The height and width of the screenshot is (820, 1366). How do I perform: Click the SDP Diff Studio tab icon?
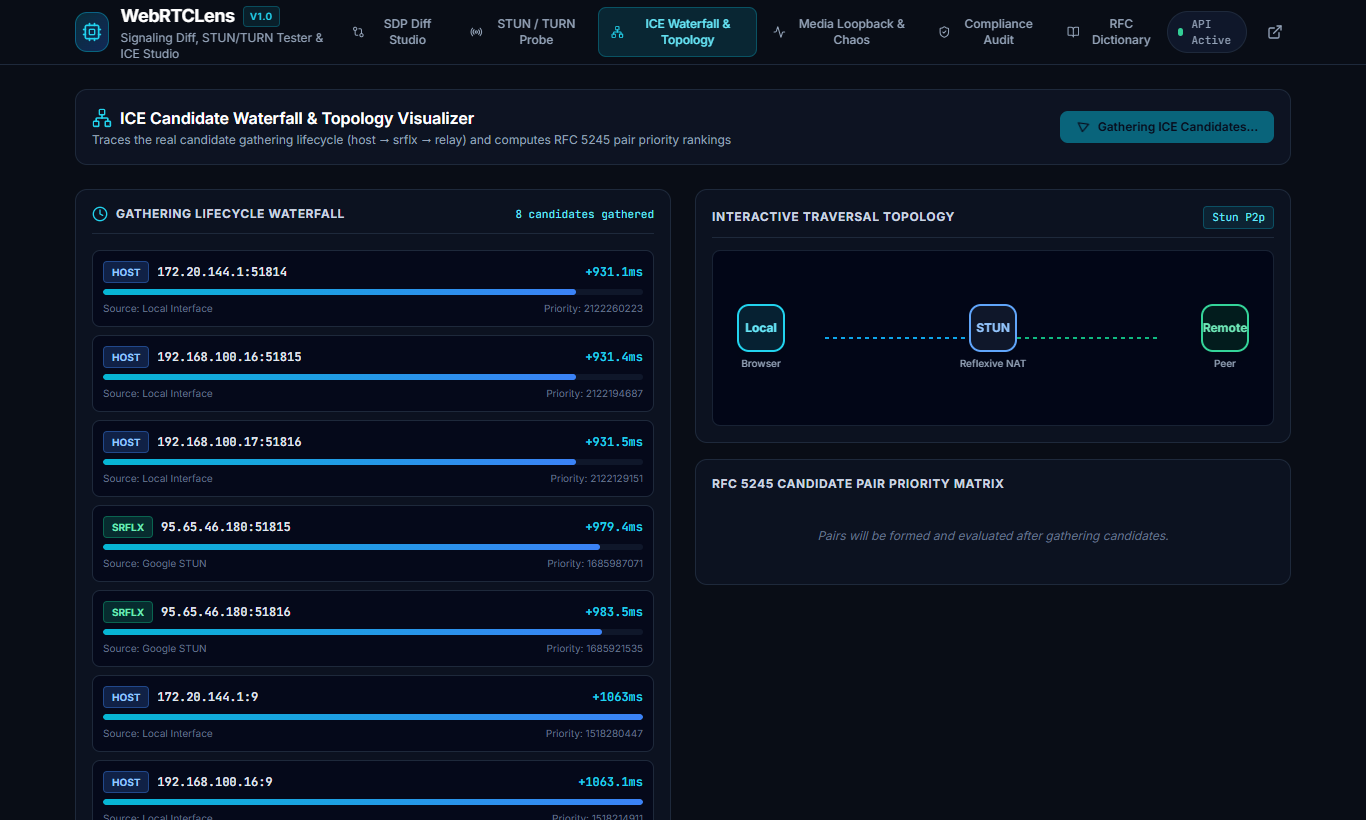click(358, 32)
